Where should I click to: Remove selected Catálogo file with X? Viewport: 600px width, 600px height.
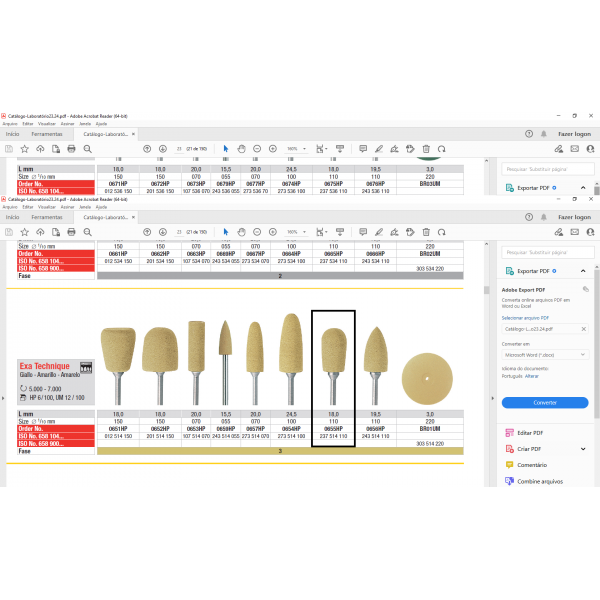click(x=584, y=329)
